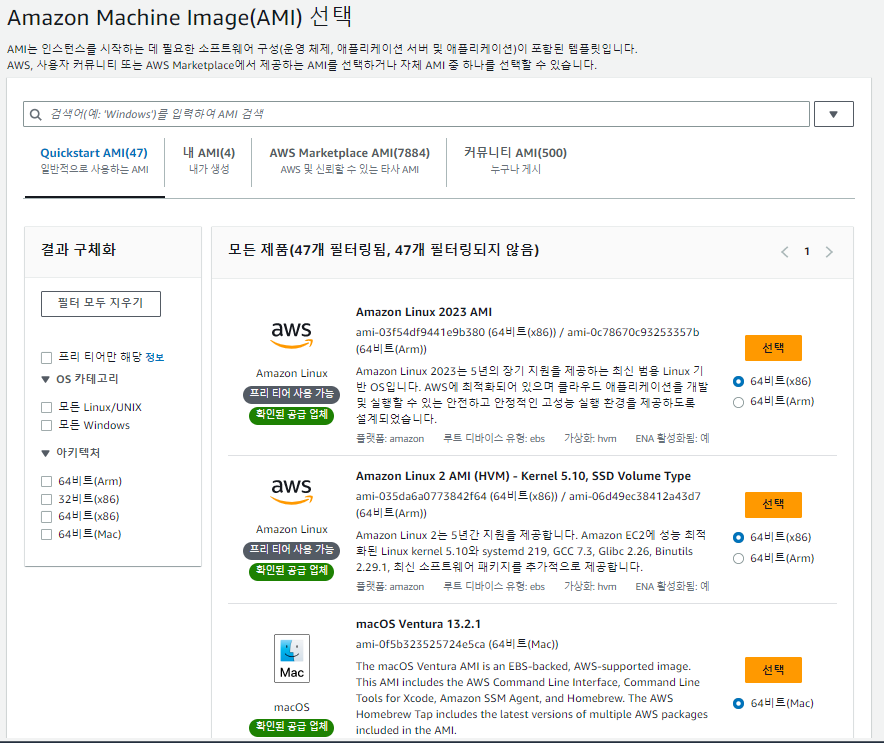The width and height of the screenshot is (884, 743).
Task: Click the AWS logo for Amazon Linux 2 AMI
Action: coord(291,491)
